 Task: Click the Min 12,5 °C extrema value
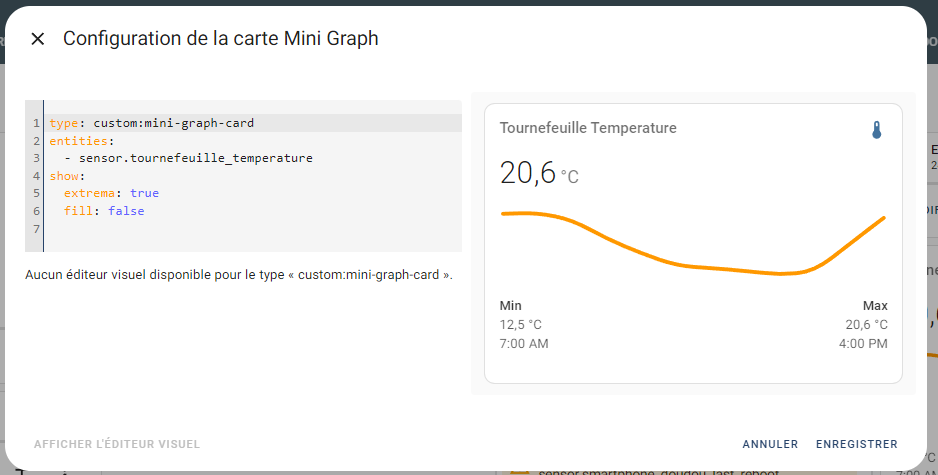(520, 324)
